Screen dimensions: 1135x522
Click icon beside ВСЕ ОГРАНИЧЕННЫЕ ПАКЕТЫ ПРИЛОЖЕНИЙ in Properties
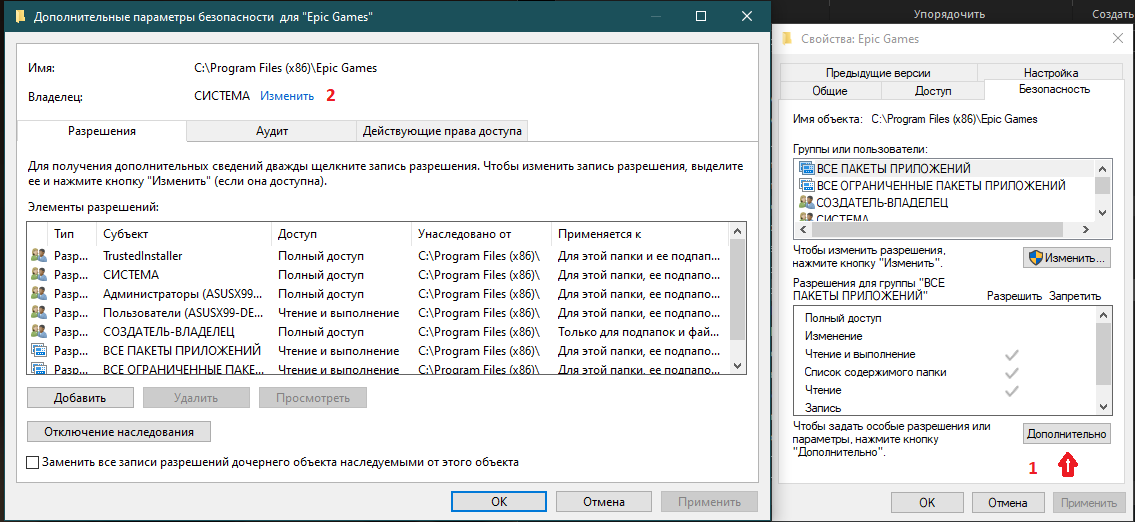click(806, 185)
